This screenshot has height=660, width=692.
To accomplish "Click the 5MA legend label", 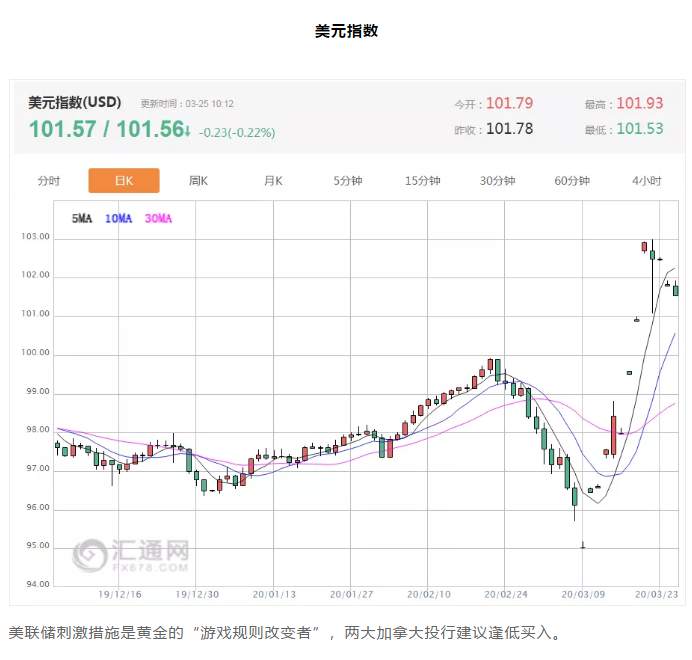I will coord(82,219).
